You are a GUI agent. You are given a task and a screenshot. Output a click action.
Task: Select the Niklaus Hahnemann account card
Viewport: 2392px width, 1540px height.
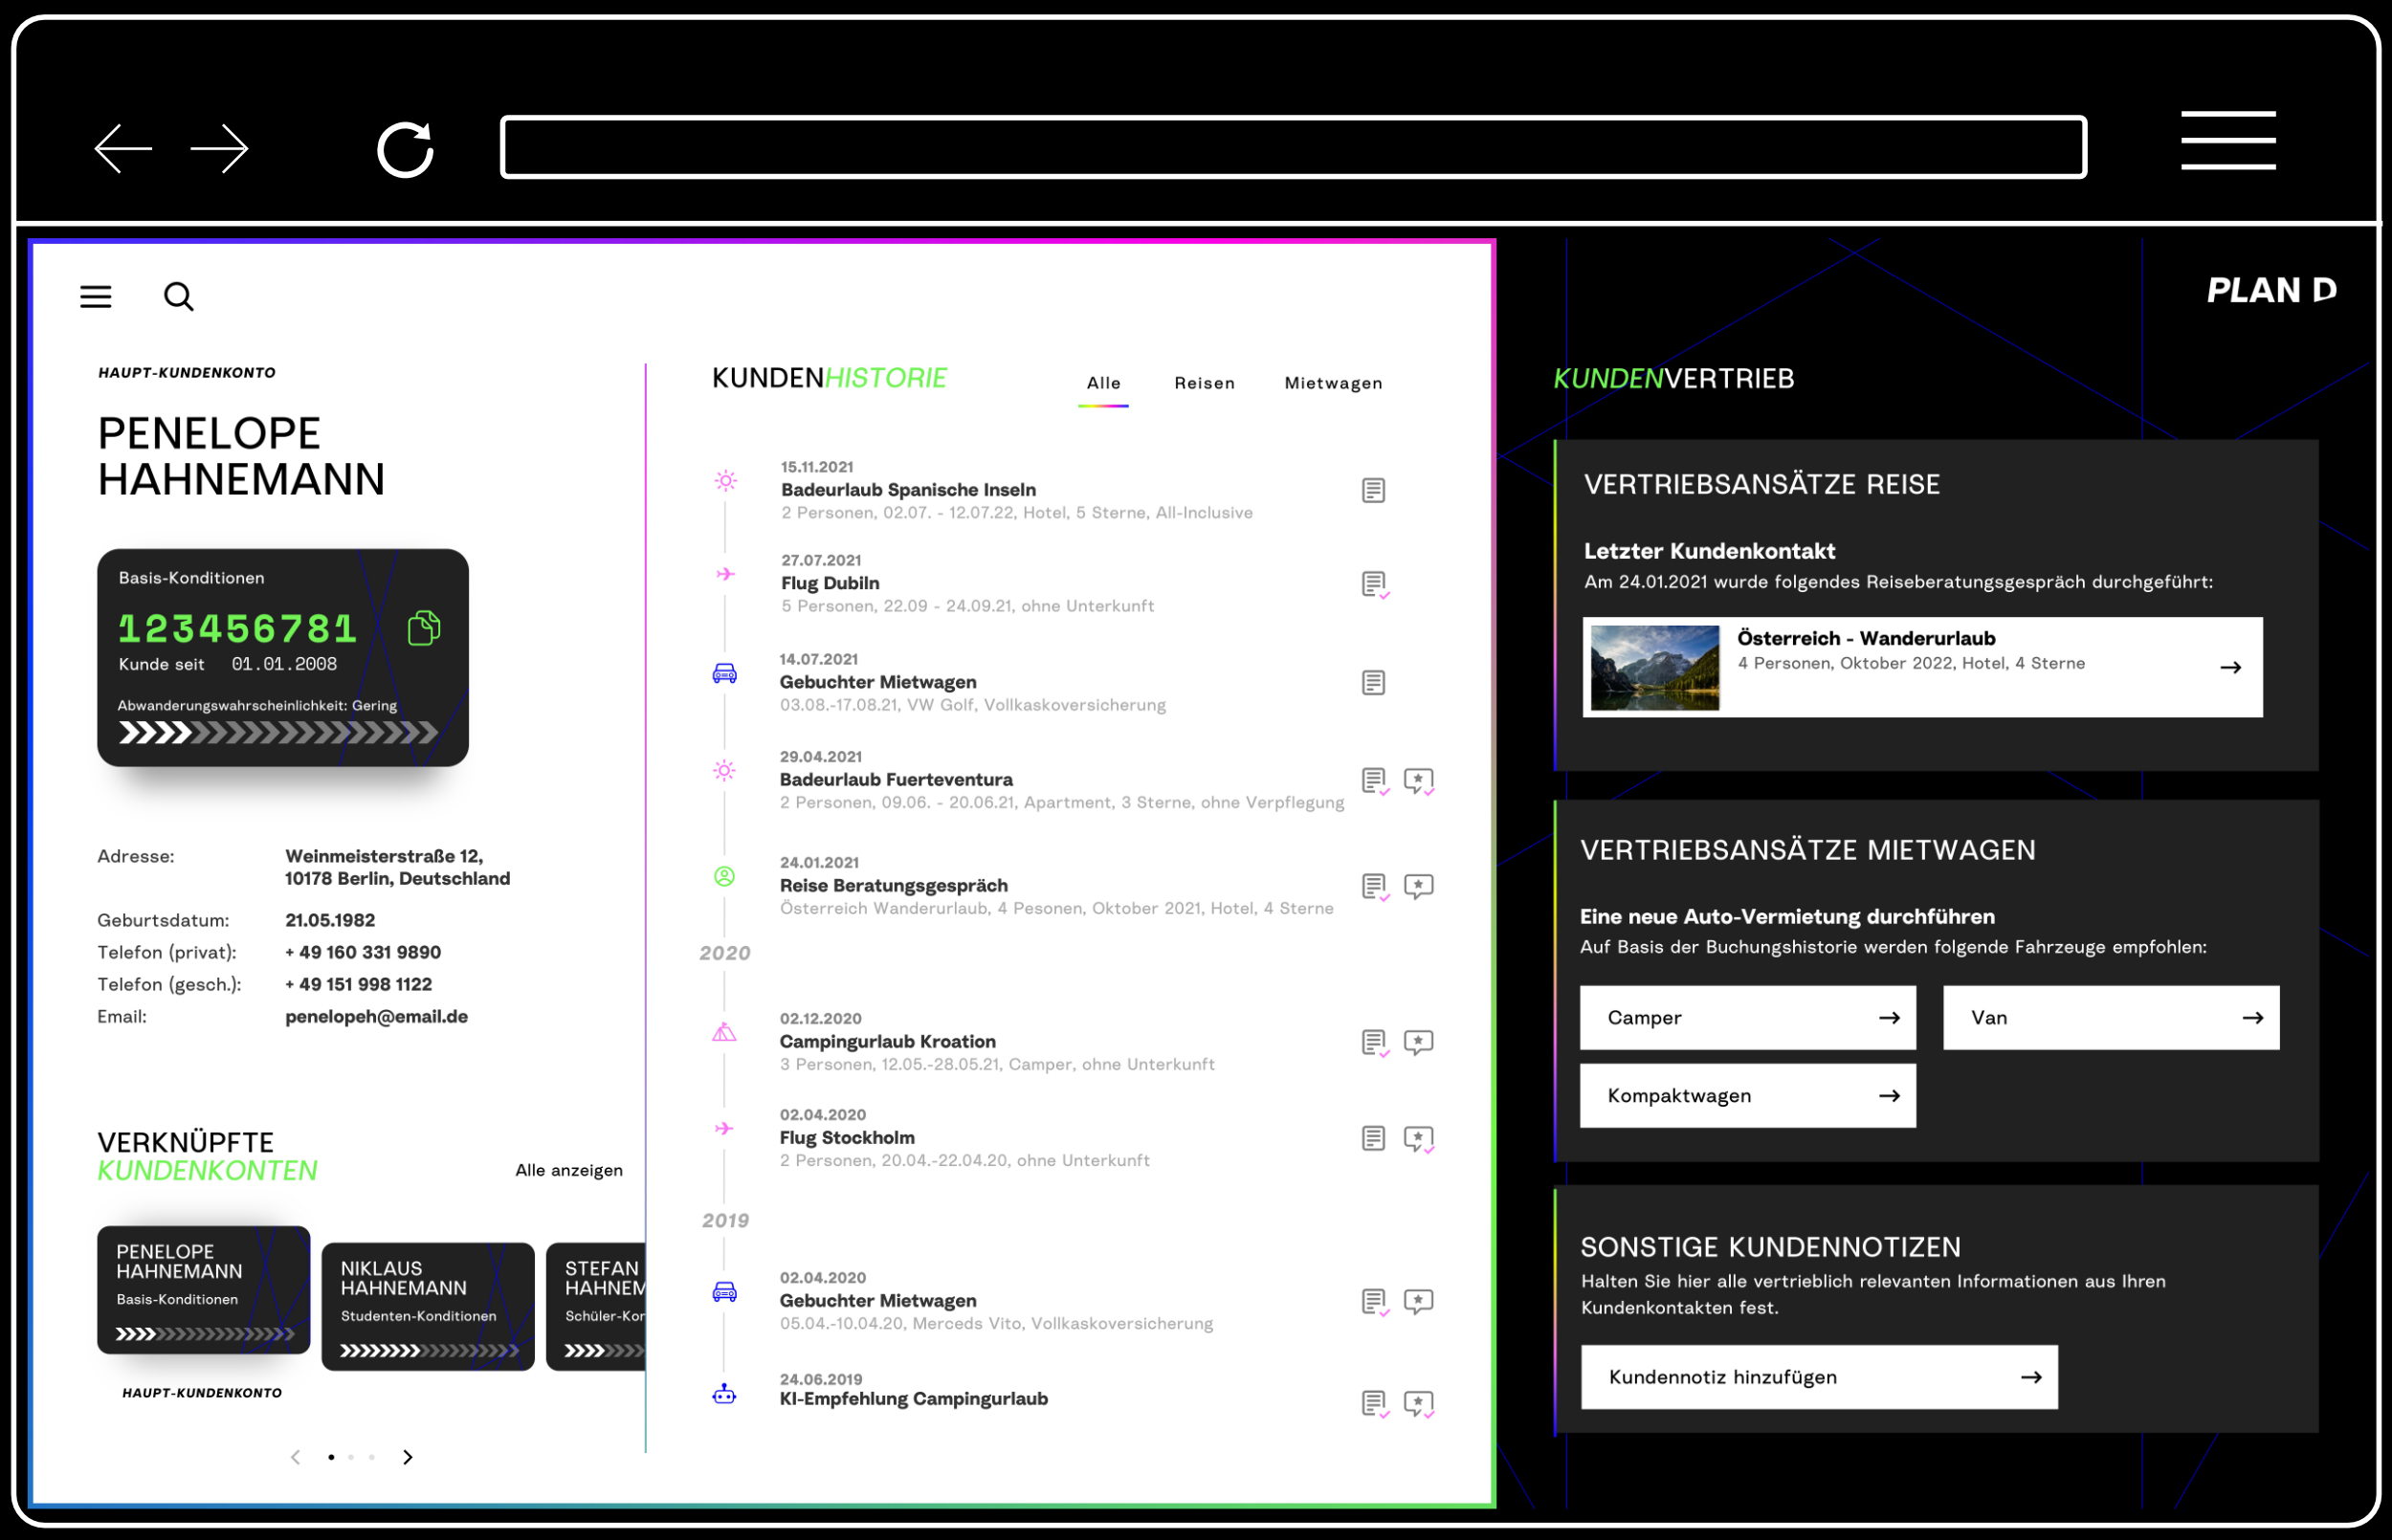coord(428,1305)
